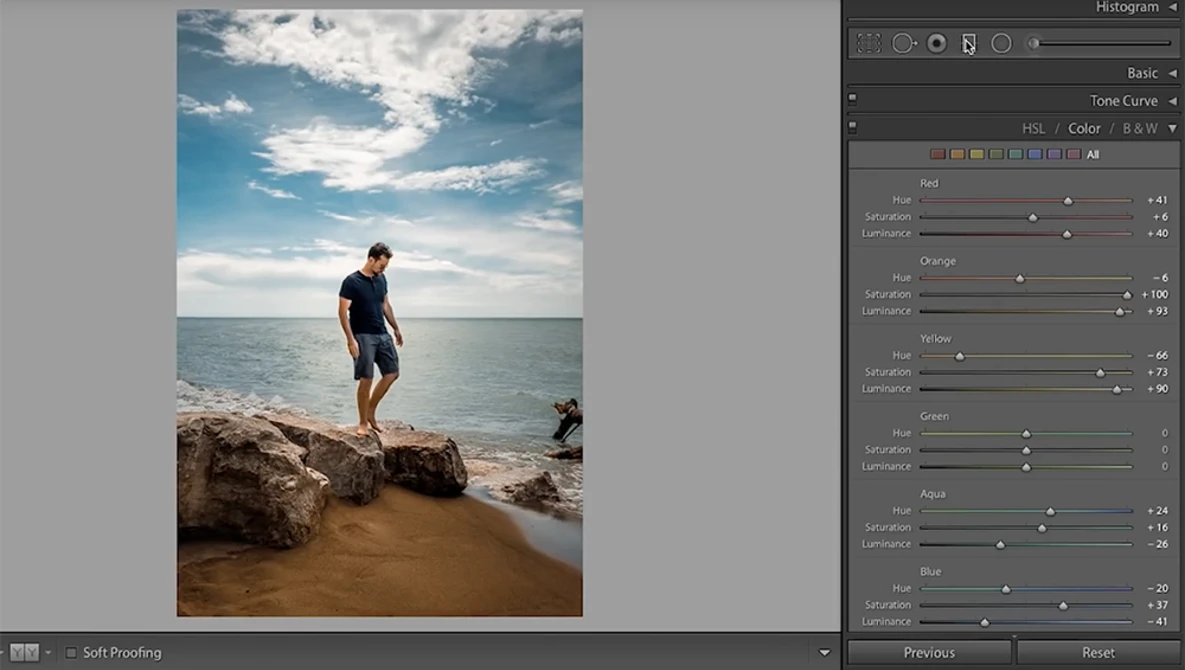
Task: Click the Yellow Saturation slider
Action: pyautogui.click(x=1026, y=373)
